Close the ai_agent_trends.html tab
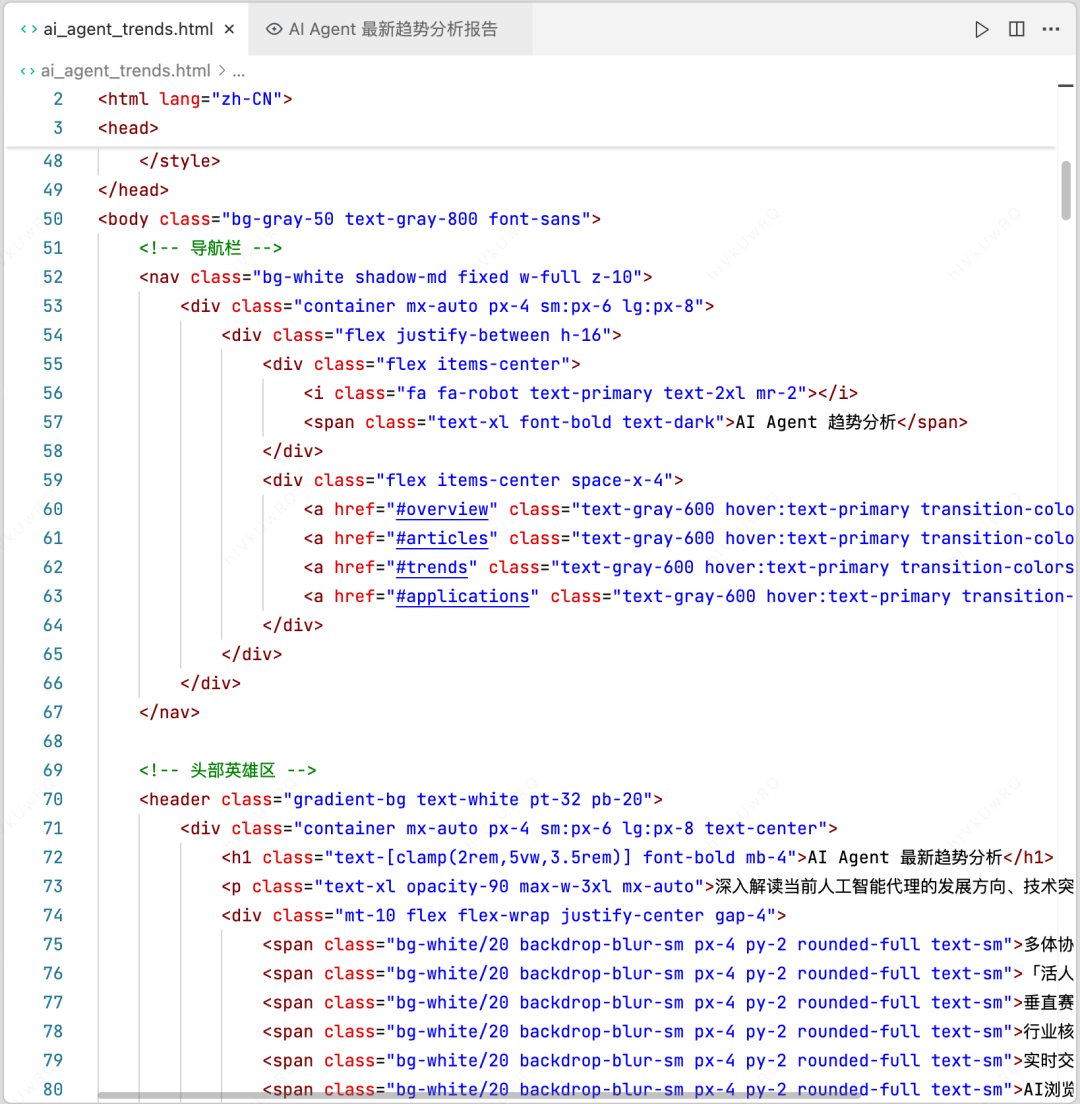 point(229,29)
